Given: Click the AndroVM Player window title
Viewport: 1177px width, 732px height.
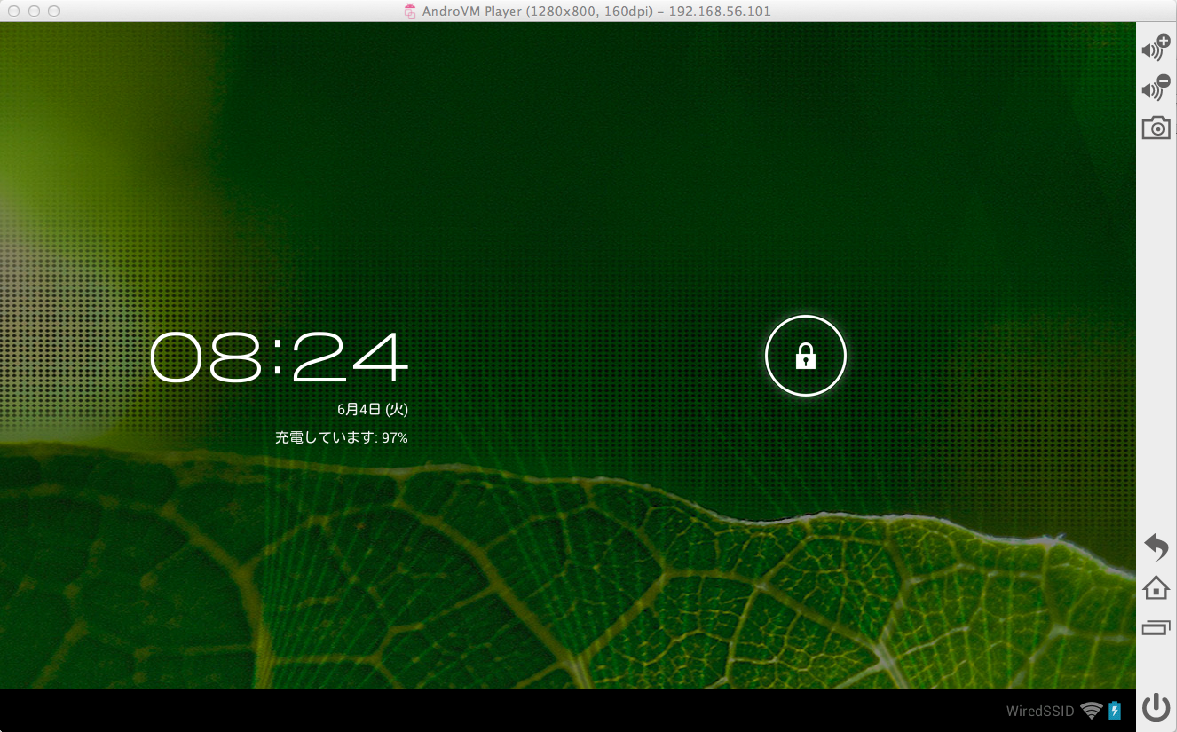Looking at the screenshot, I should click(596, 11).
